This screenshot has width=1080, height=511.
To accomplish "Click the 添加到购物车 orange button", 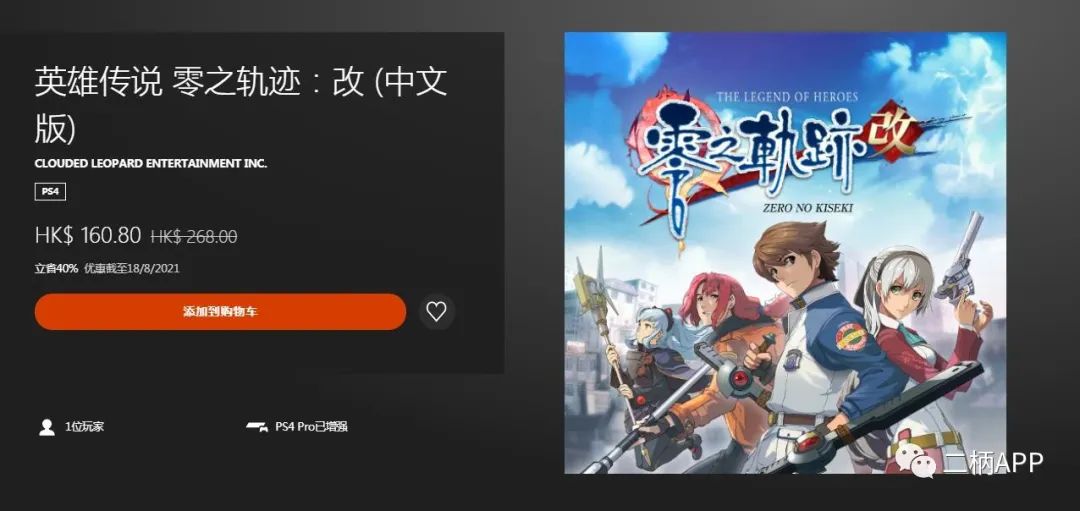I will click(220, 312).
